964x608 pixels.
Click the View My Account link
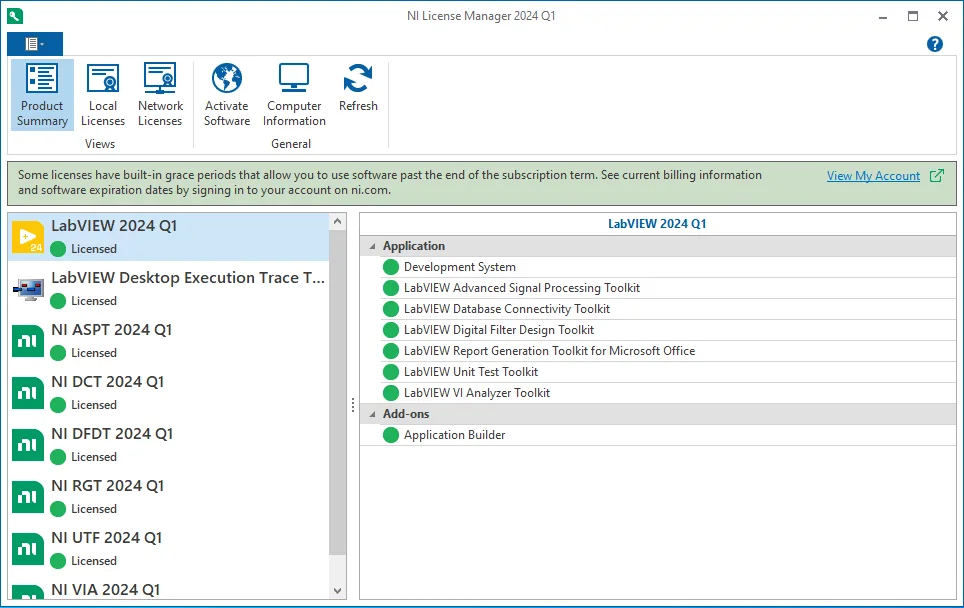click(x=873, y=176)
